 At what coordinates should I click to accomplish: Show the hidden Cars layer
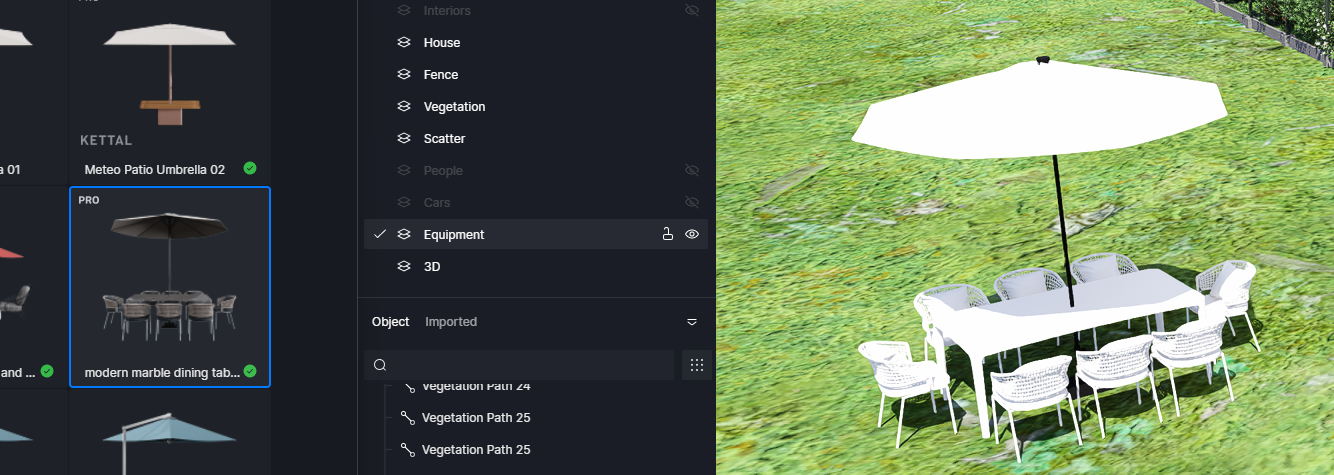(691, 203)
